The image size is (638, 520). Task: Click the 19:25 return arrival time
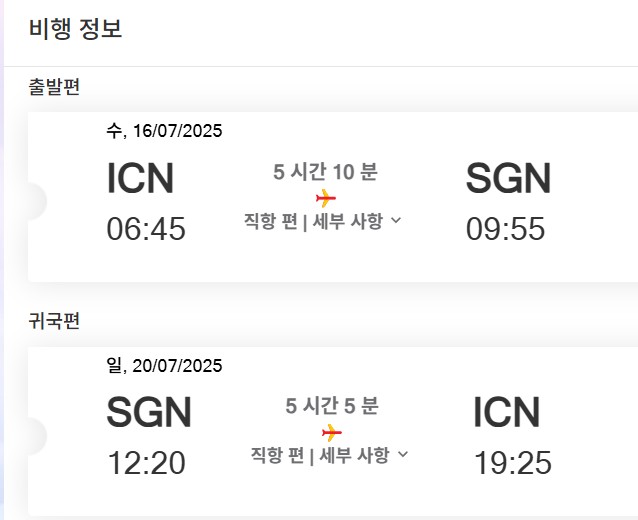pos(512,463)
